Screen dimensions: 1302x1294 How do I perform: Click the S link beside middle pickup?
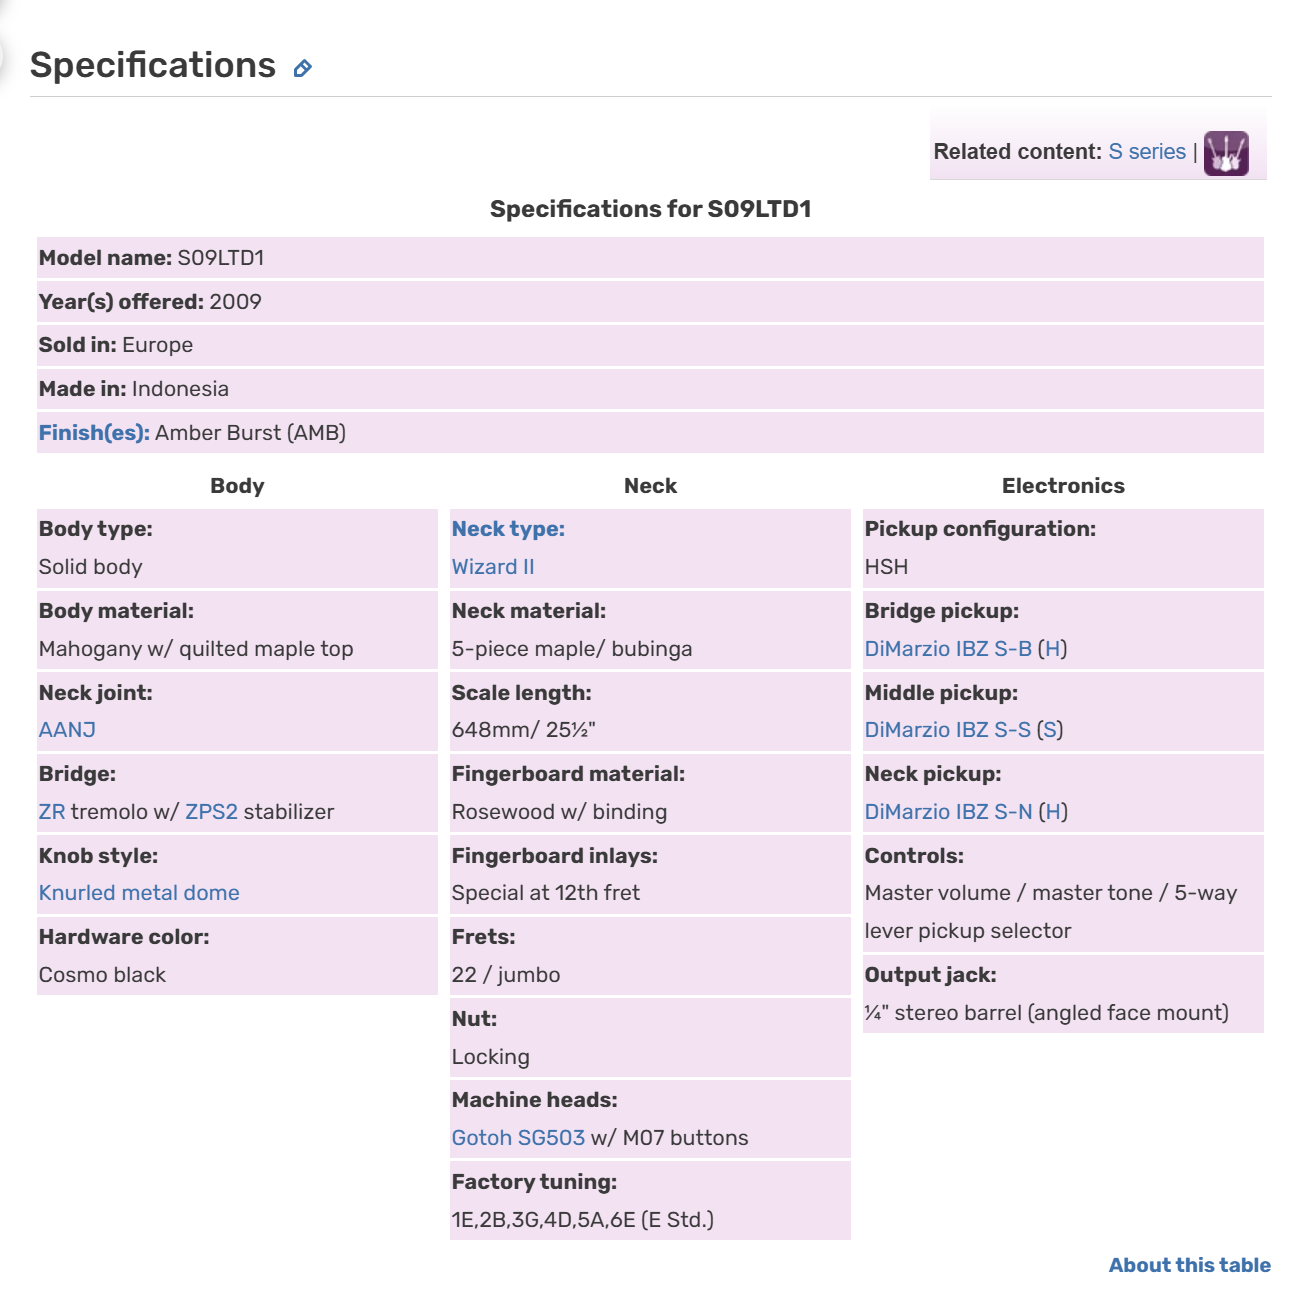pos(1049,730)
